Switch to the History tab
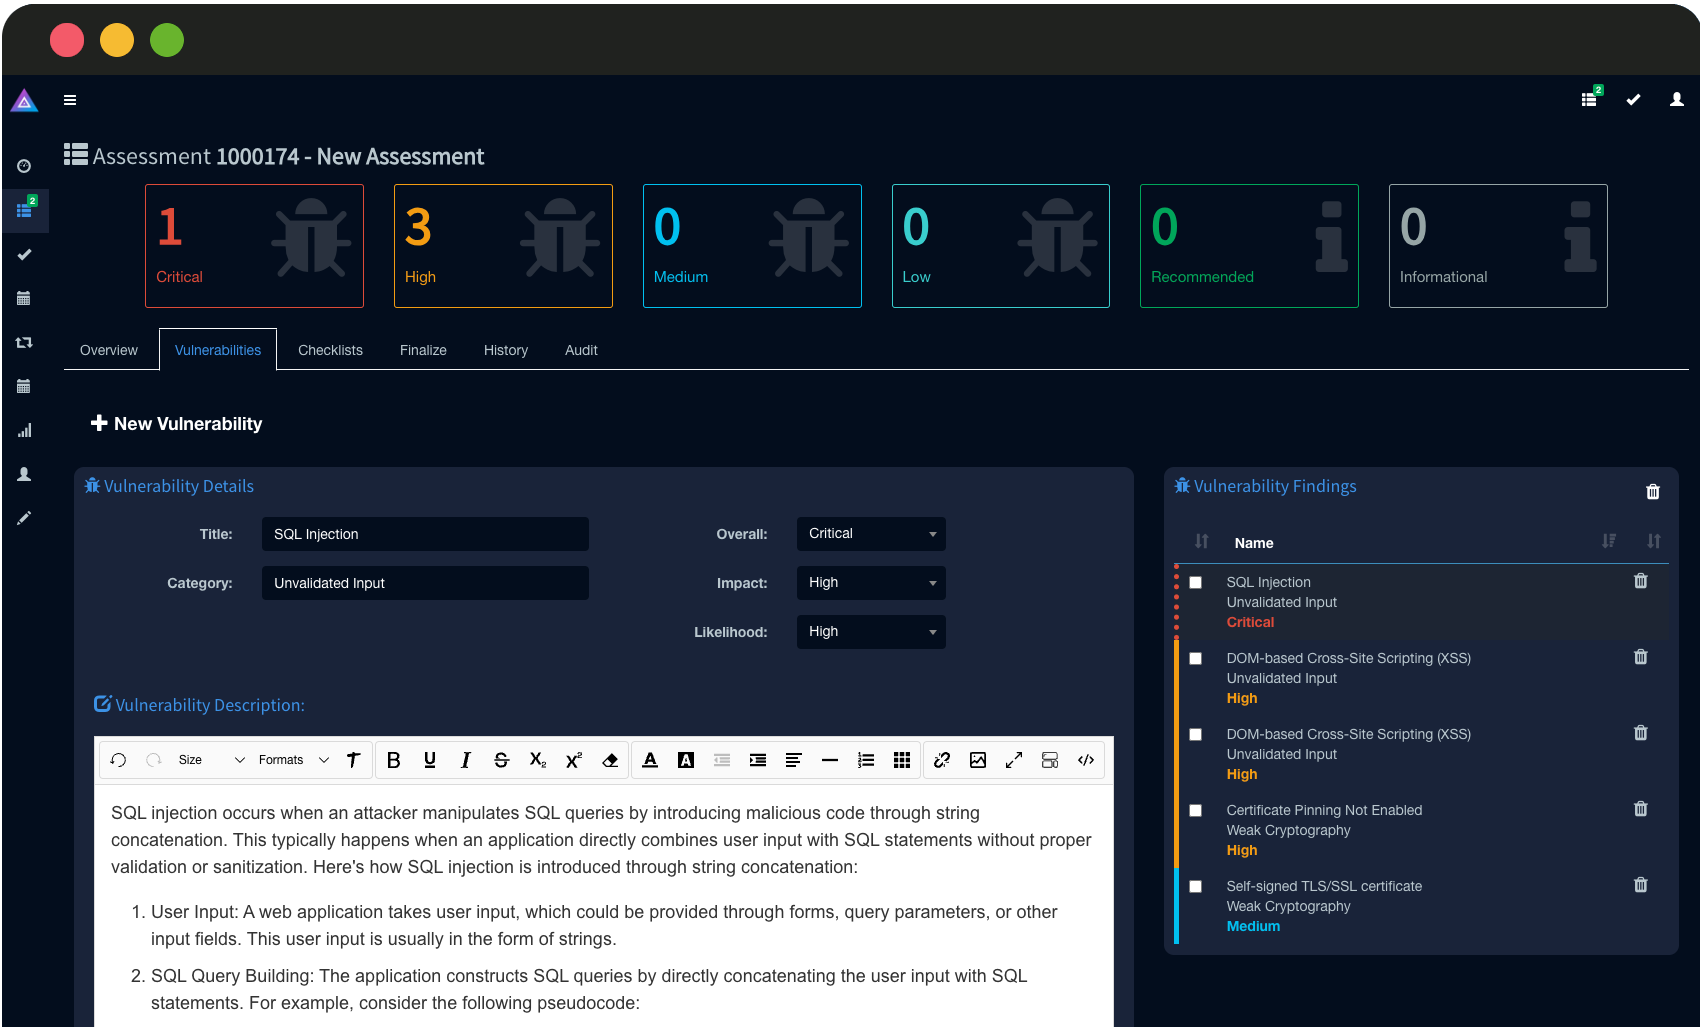Screen dimensions: 1700x1030 (506, 350)
